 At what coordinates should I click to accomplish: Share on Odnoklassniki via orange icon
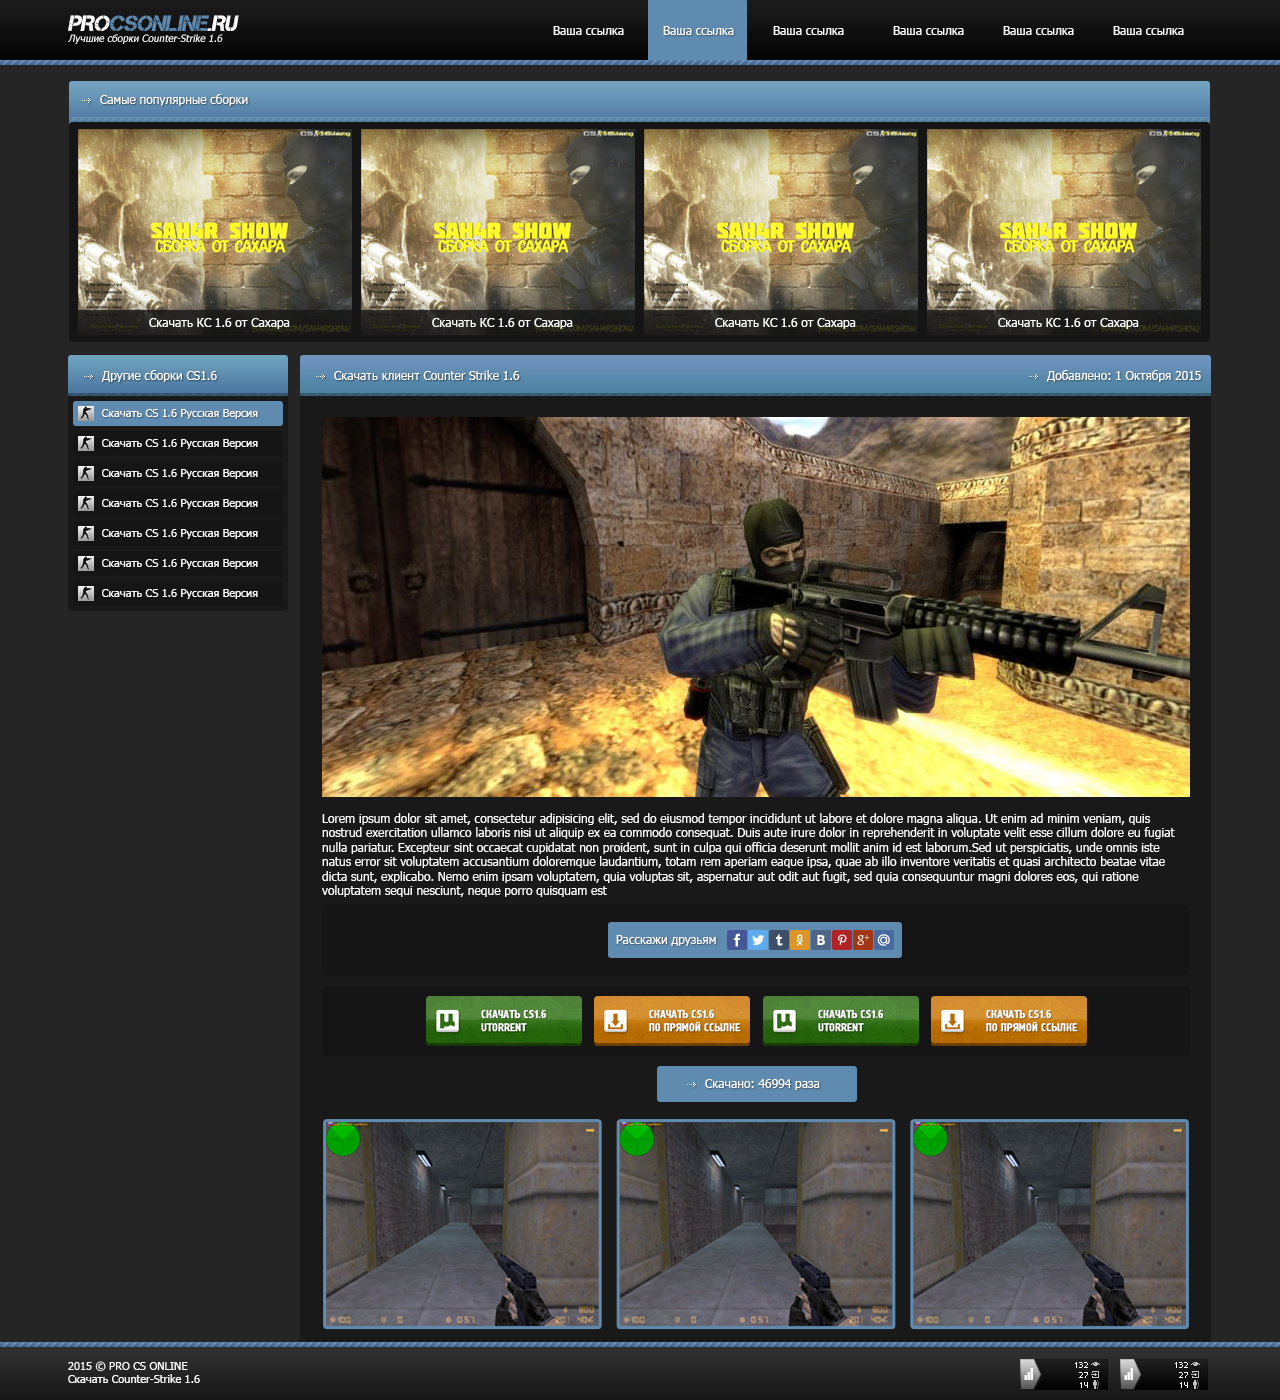pos(800,940)
